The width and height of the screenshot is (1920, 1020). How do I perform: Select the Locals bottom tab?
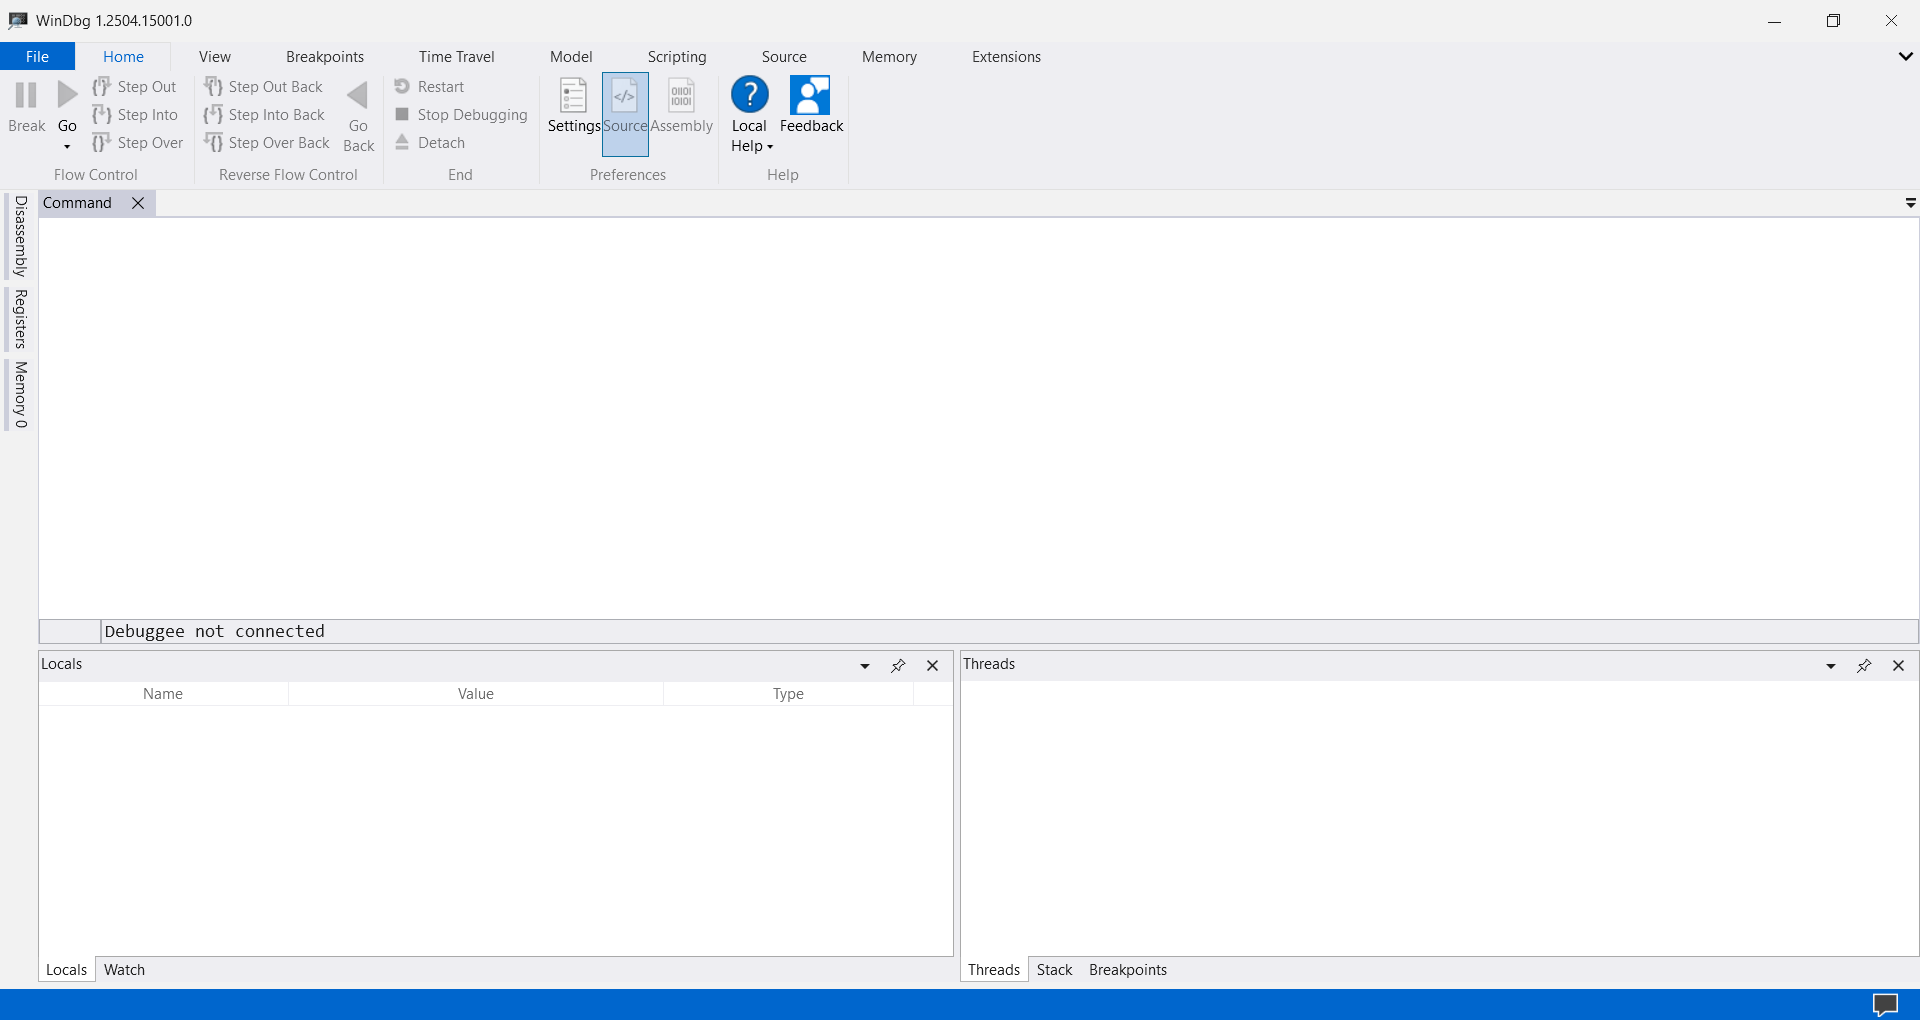point(67,970)
